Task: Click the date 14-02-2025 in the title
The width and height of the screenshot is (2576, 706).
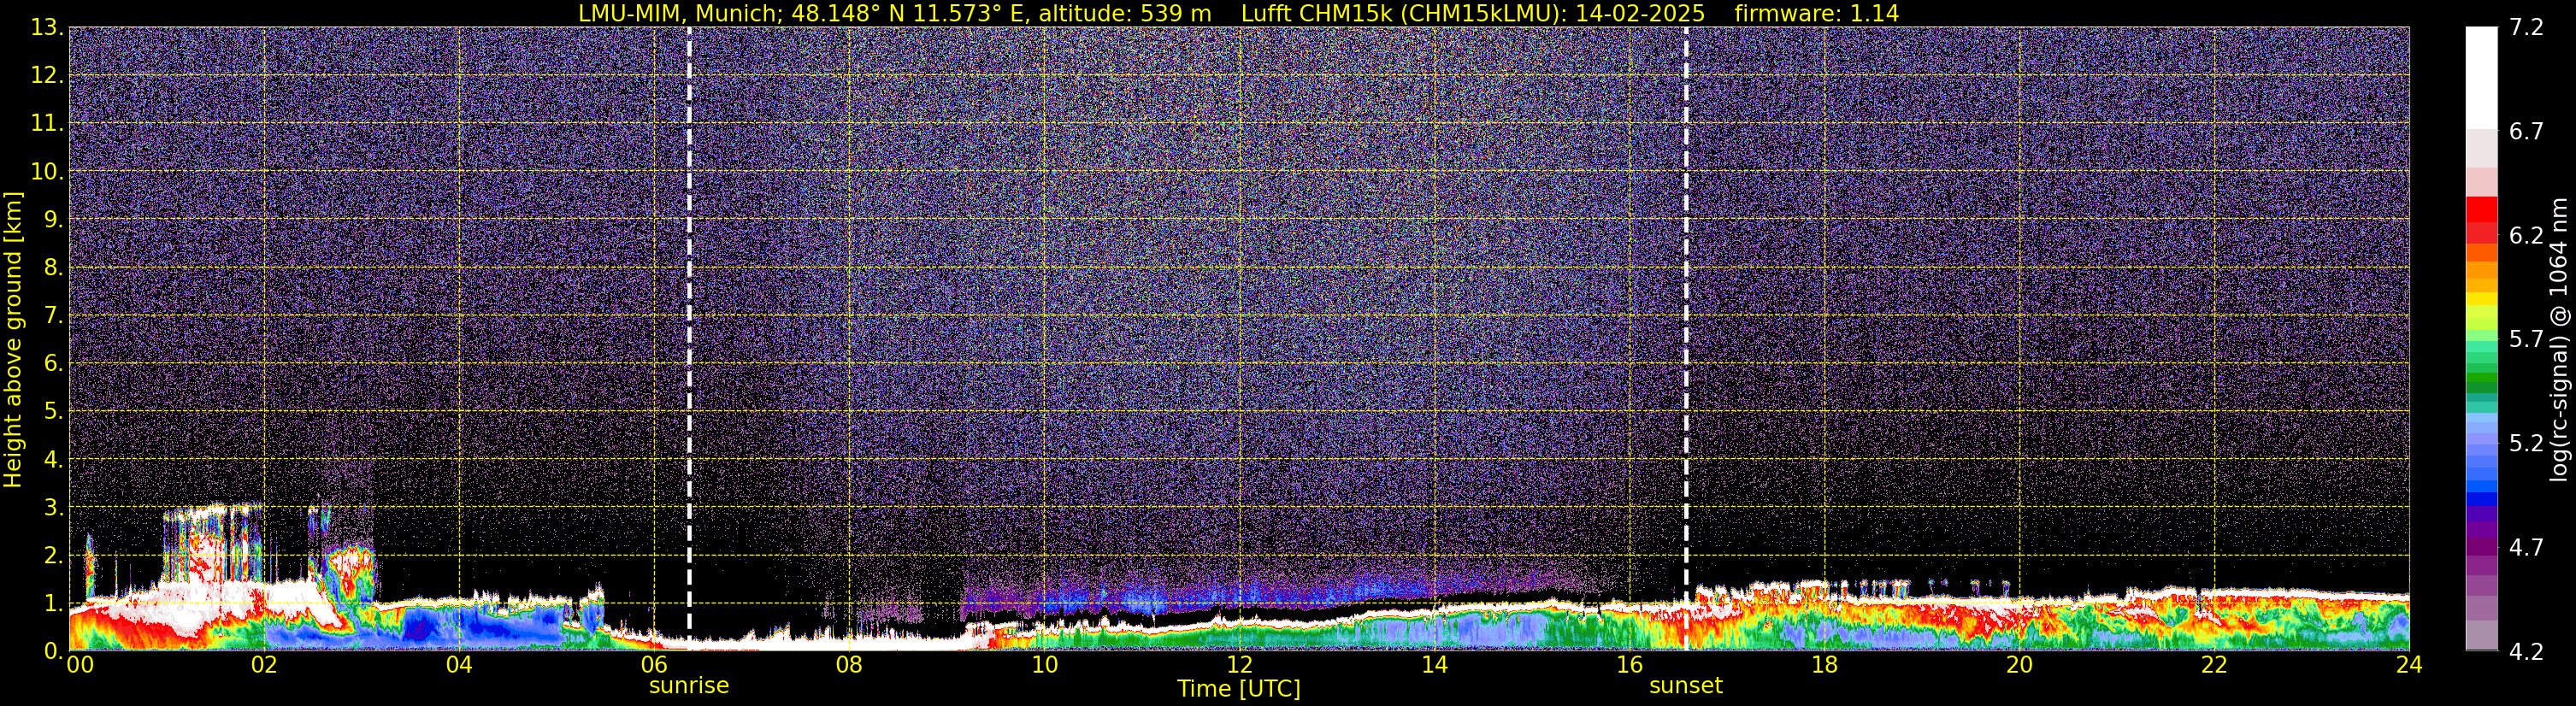Action: pyautogui.click(x=1639, y=13)
